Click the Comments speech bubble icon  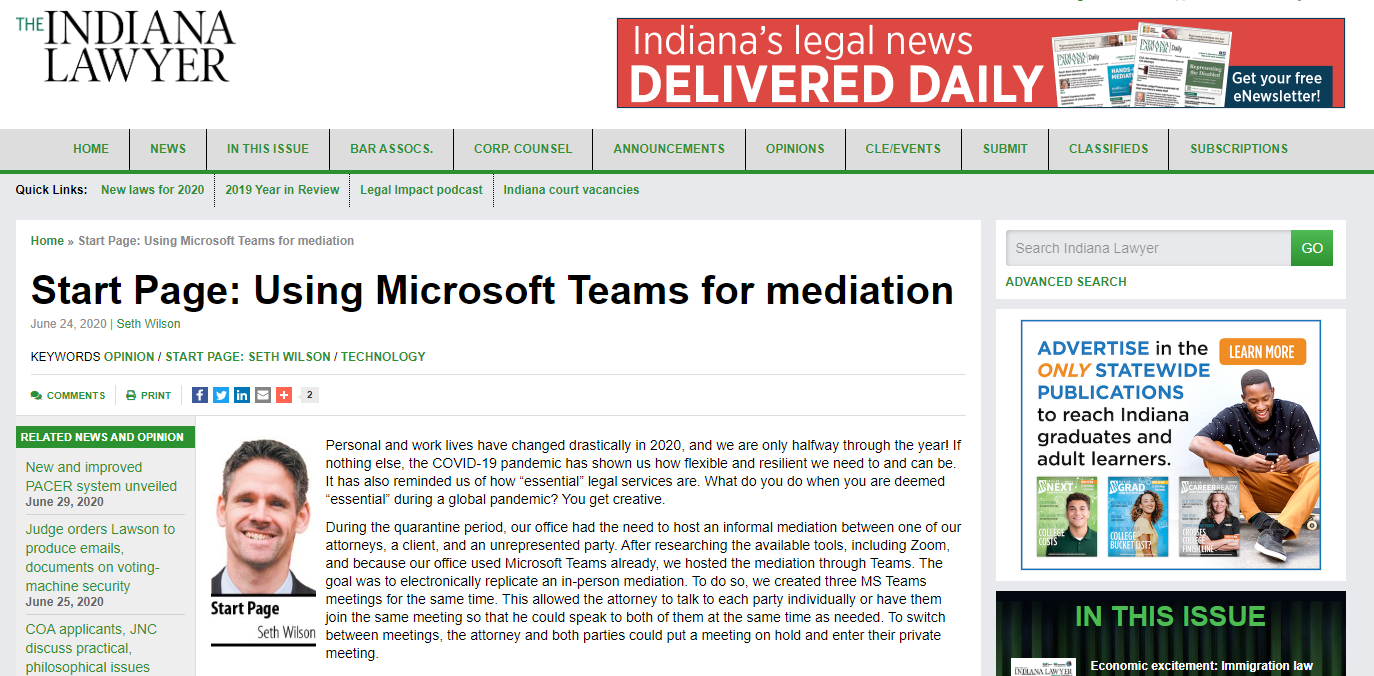pyautogui.click(x=37, y=396)
